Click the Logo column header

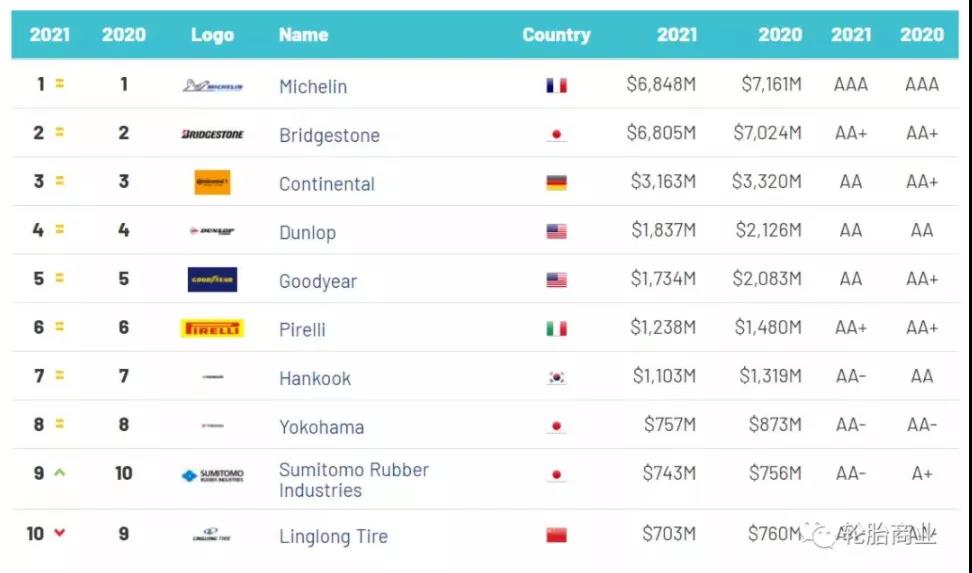pos(212,35)
